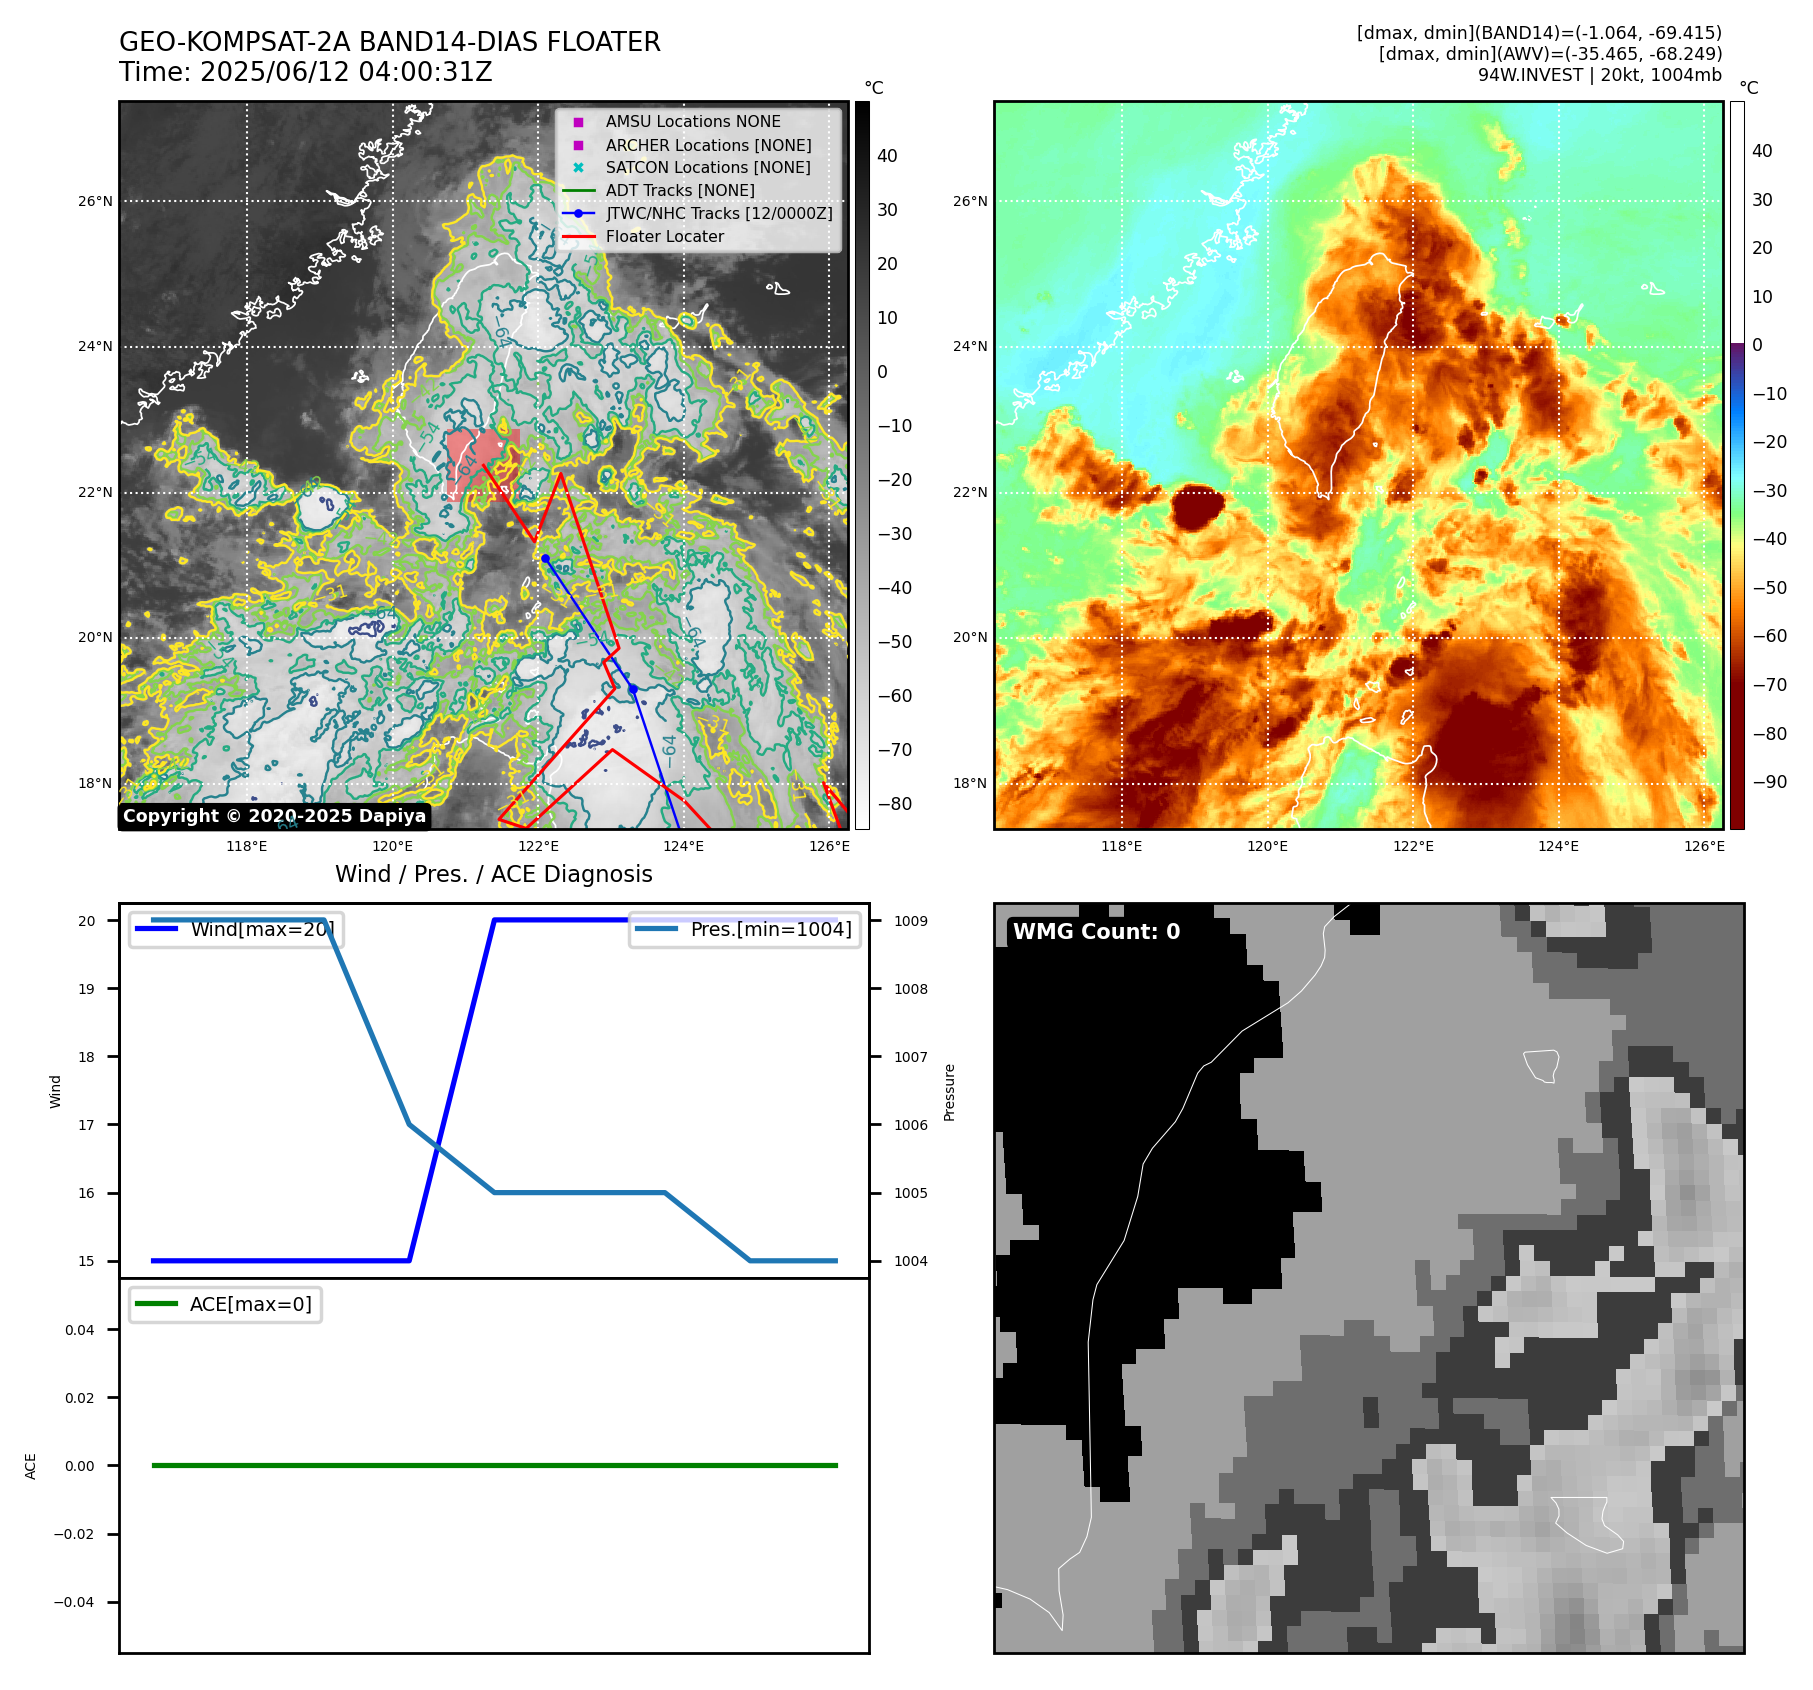
Task: Click the Pres. legend line sample
Action: (656, 929)
